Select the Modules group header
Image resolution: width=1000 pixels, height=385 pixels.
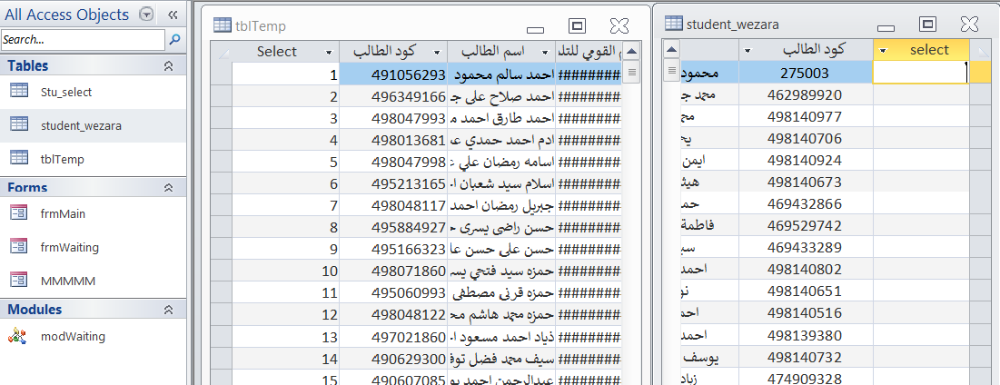click(93, 309)
